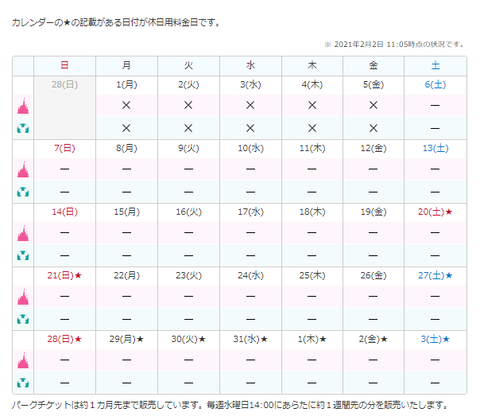
Task: Select the Disneyland × mark under 4(木)
Action: [x=312, y=105]
